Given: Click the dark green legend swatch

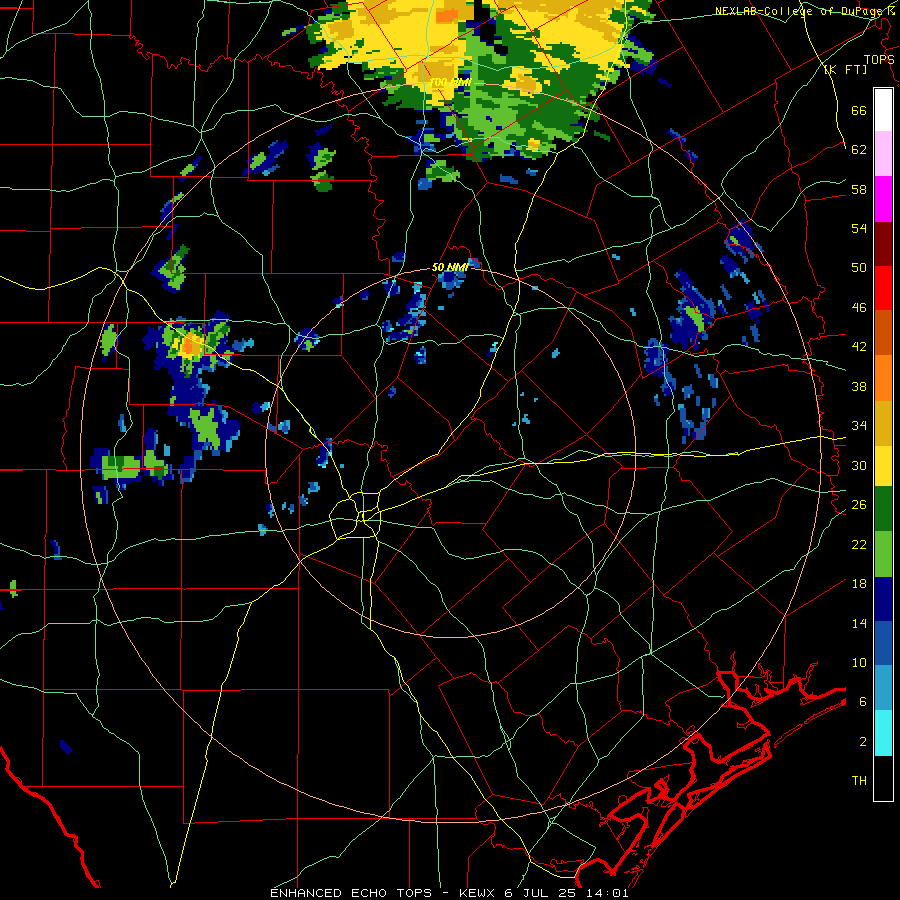Looking at the screenshot, I should pos(883,509).
